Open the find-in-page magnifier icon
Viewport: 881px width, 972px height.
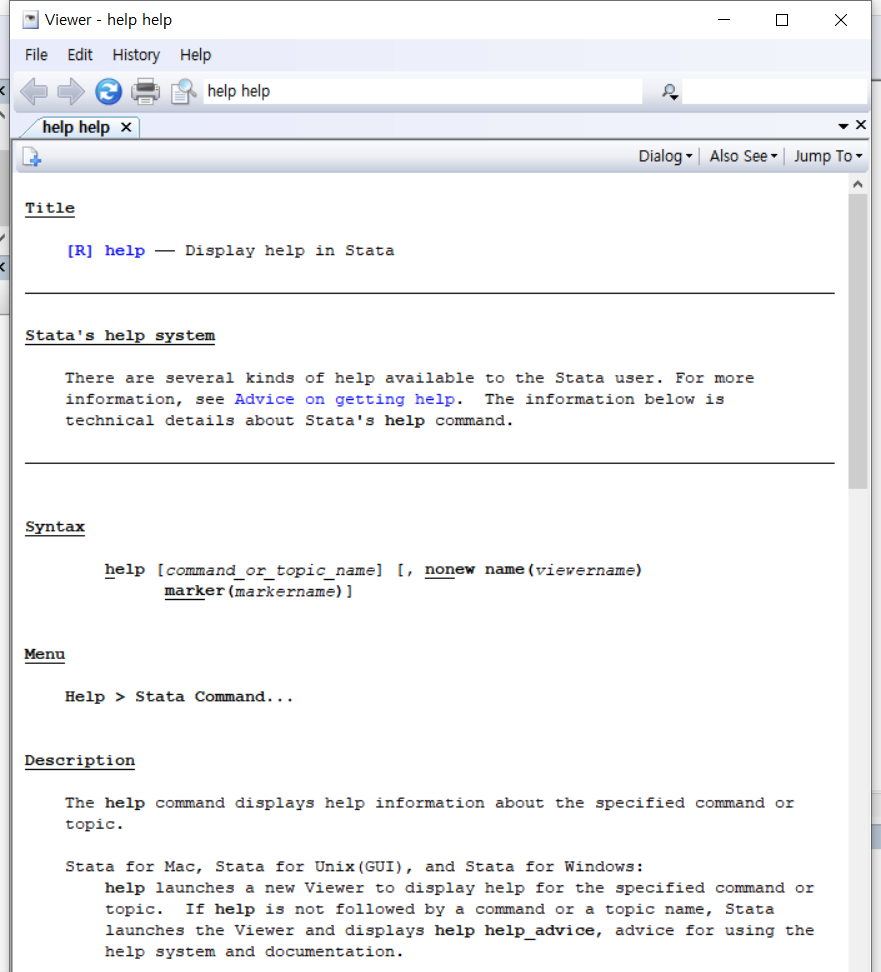pos(183,92)
